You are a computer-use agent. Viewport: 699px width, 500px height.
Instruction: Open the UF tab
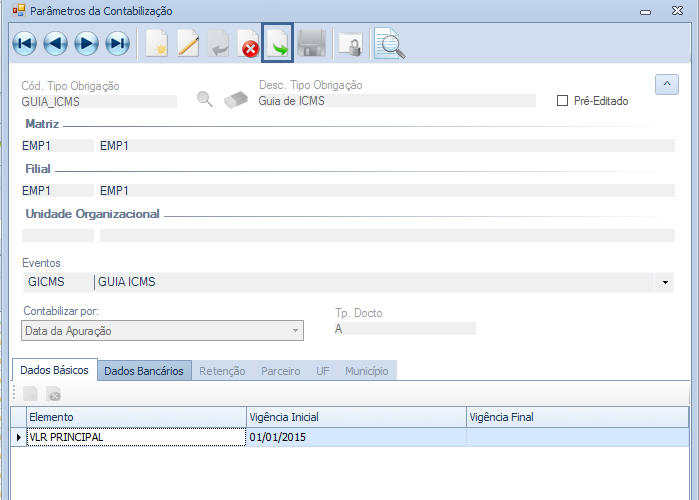coord(323,371)
